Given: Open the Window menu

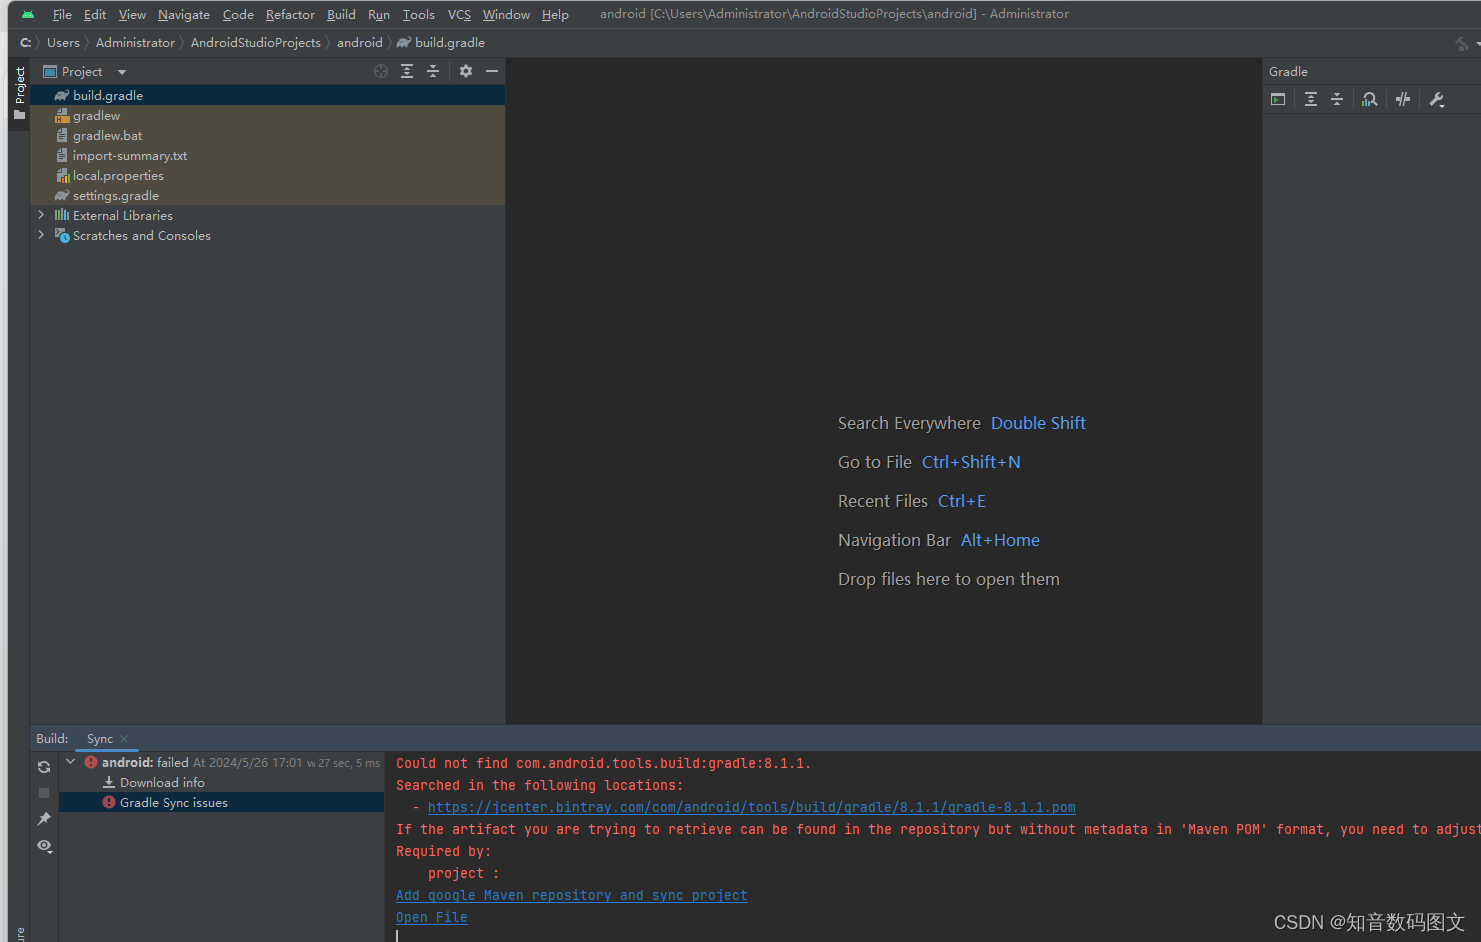Looking at the screenshot, I should [x=506, y=14].
